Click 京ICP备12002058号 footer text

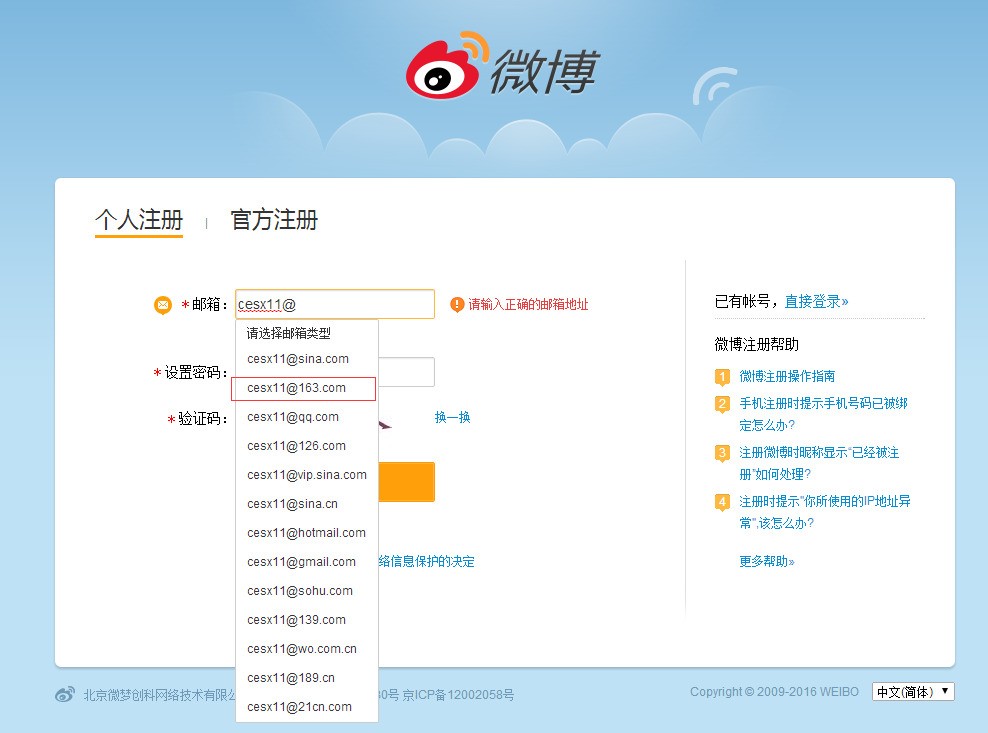tap(458, 695)
